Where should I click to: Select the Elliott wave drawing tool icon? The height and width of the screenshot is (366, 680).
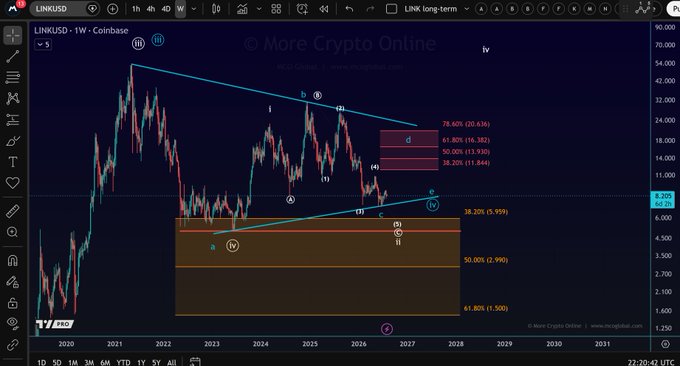point(643,8)
